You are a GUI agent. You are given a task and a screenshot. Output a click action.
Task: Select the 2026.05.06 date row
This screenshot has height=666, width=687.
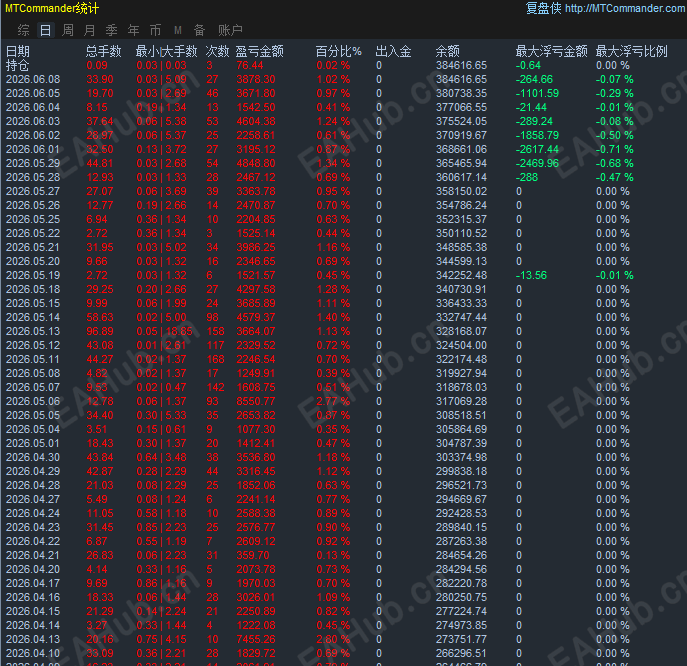pos(33,401)
